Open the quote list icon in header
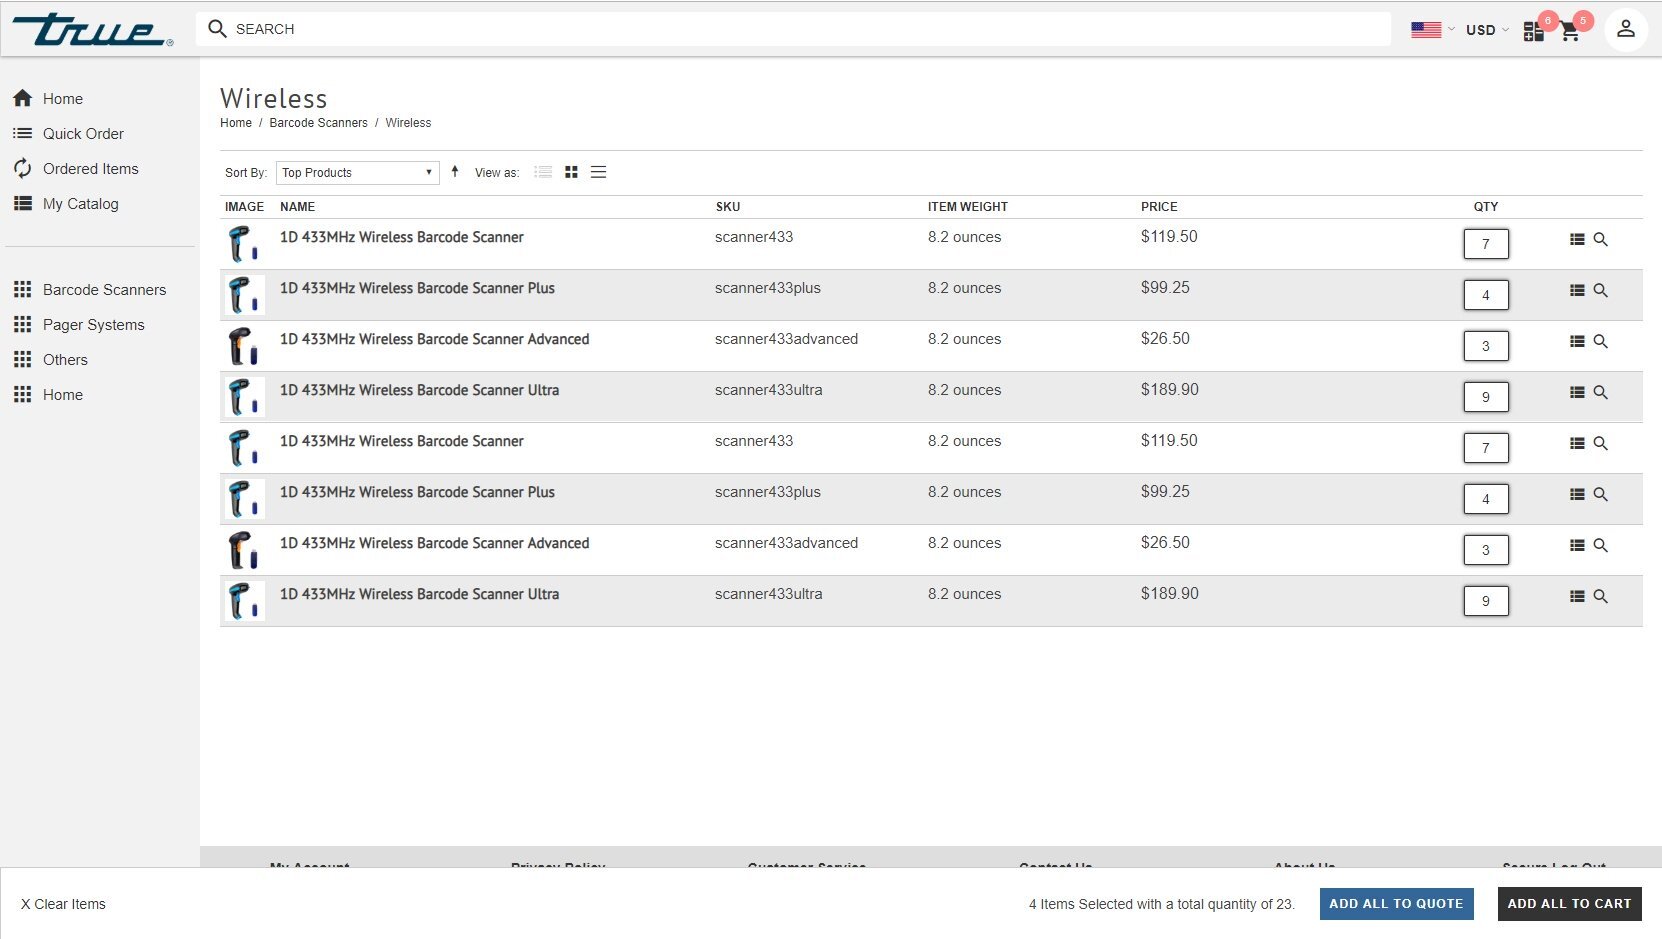The height and width of the screenshot is (939, 1662). (x=1533, y=32)
